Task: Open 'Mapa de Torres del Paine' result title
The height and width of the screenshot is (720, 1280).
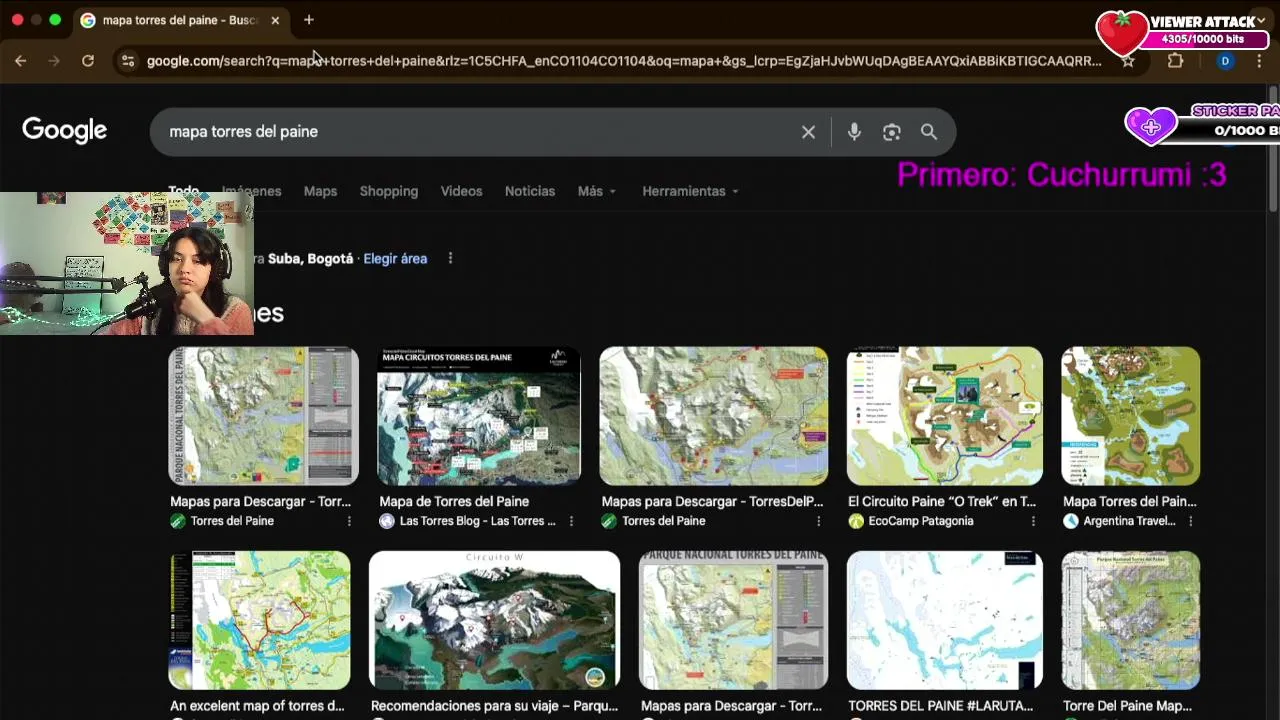Action: (x=454, y=501)
